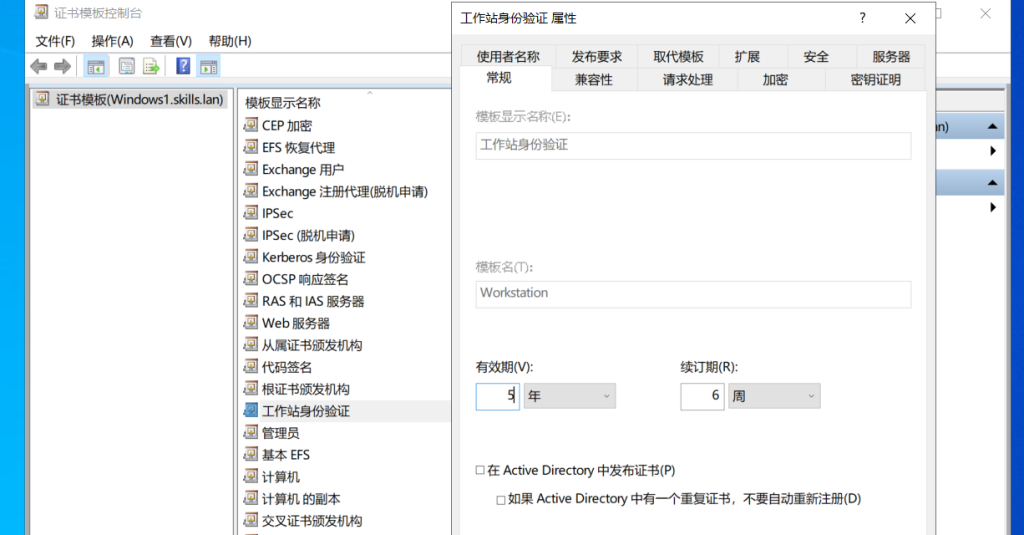Click the Kerberos 身份验证 template icon
This screenshot has height=535, width=1024.
coord(252,257)
